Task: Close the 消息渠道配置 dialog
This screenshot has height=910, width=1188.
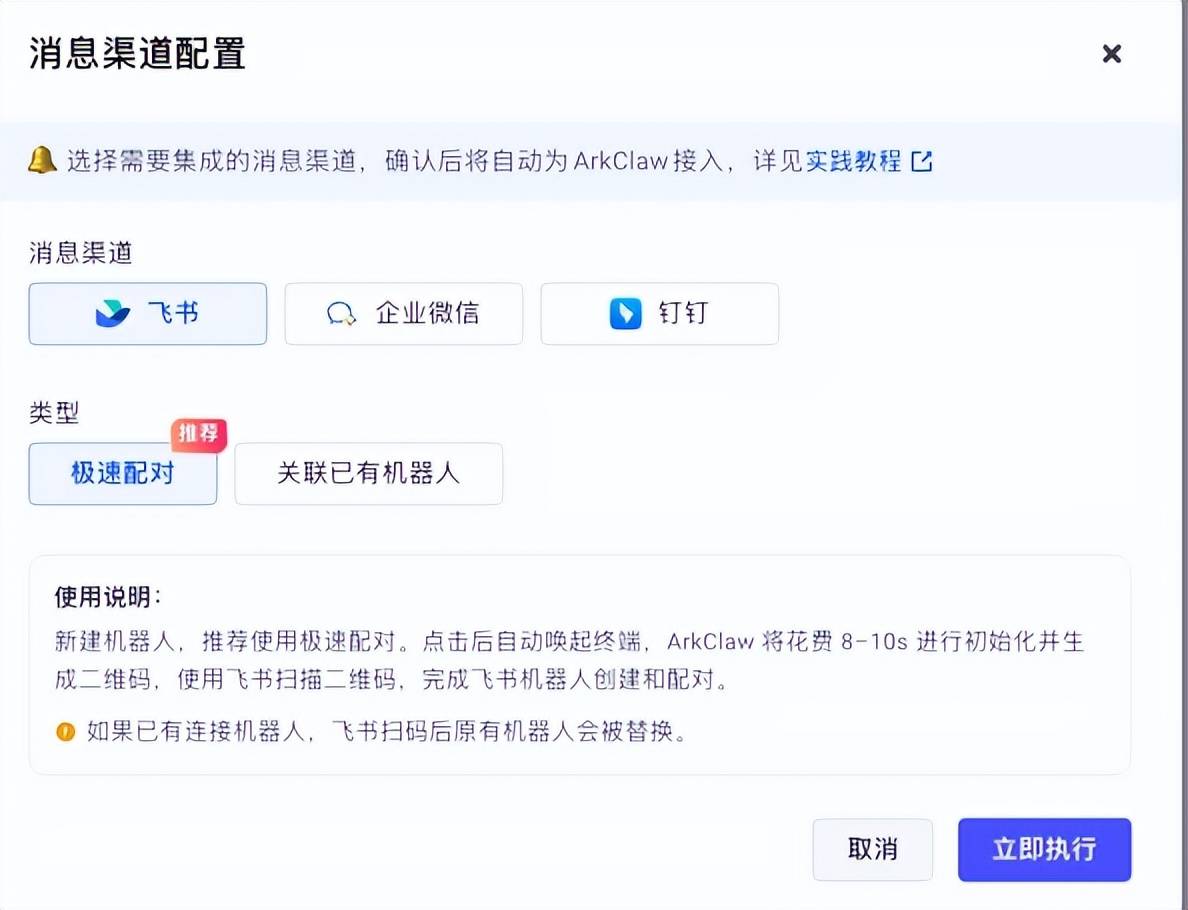Action: tap(1111, 54)
